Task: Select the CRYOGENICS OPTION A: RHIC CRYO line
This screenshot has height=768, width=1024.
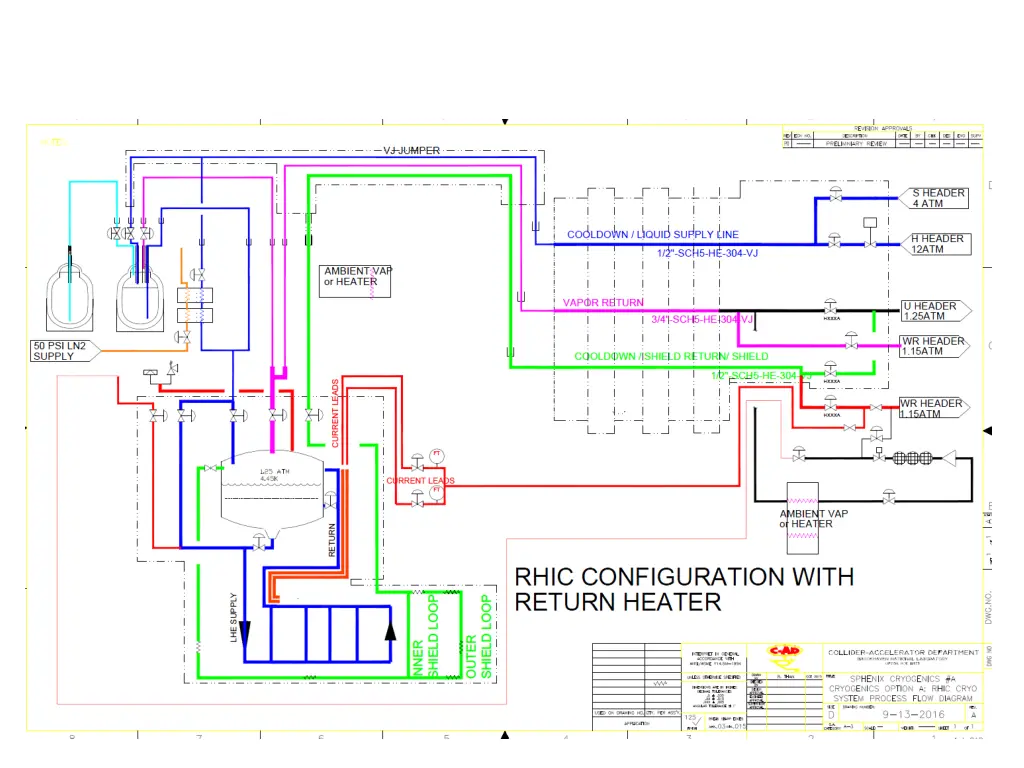Action: pyautogui.click(x=903, y=688)
